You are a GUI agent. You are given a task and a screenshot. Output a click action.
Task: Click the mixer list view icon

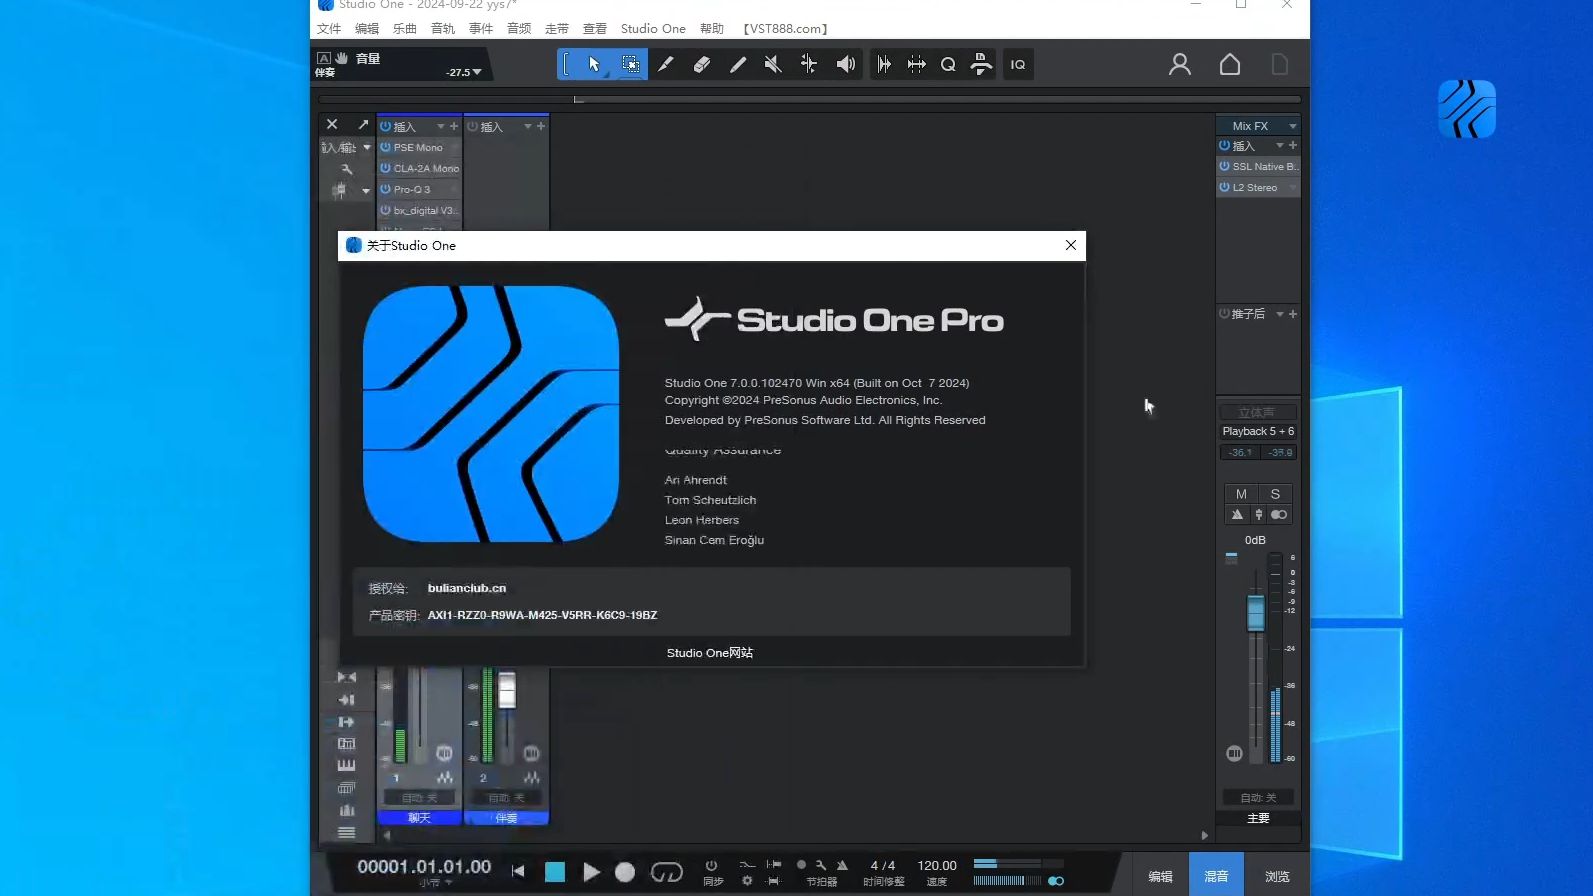click(346, 832)
